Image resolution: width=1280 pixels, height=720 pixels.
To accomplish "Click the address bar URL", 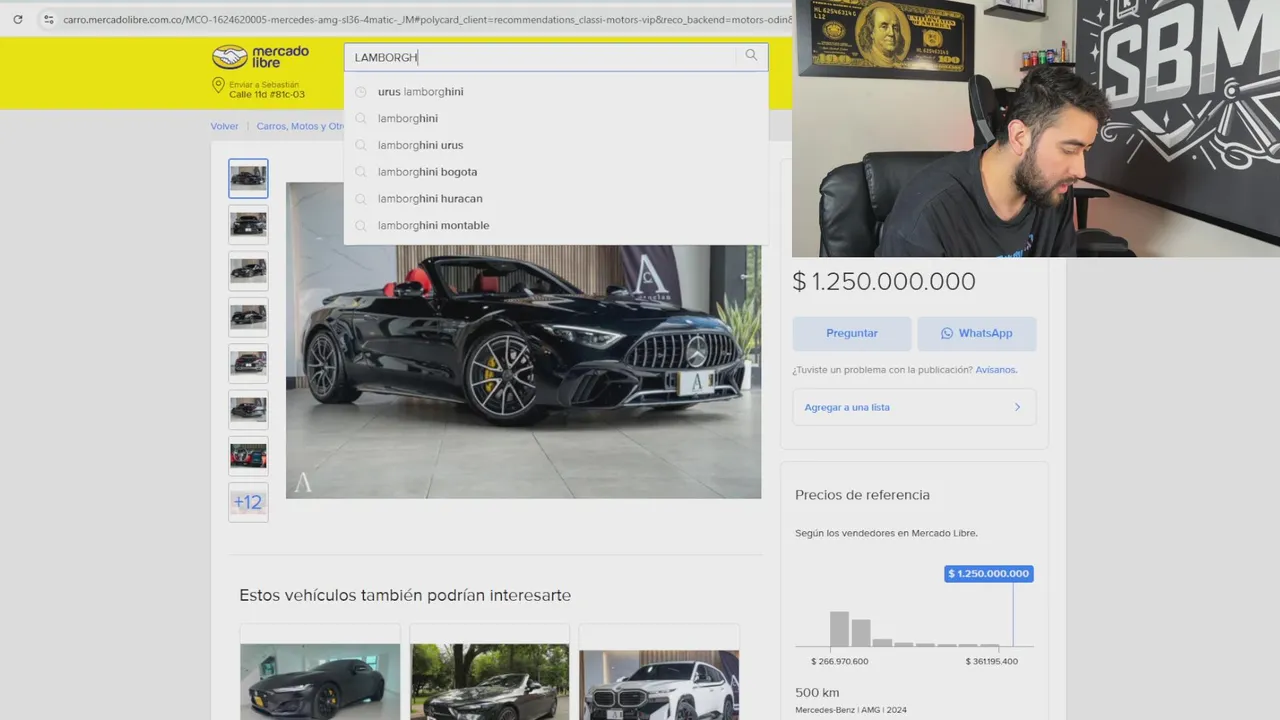I will 428,19.
